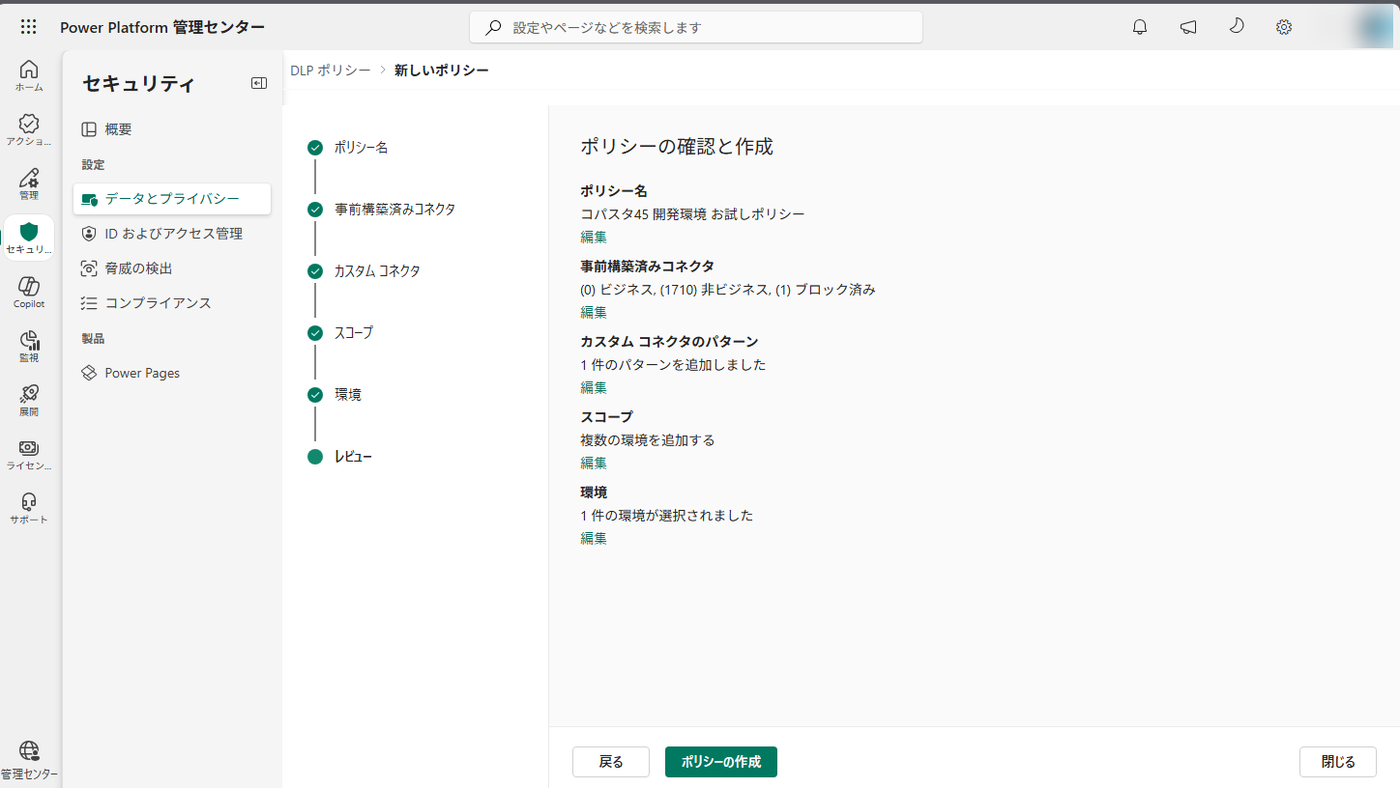Select the Security shield rail icon
Image resolution: width=1400 pixels, height=788 pixels.
[29, 237]
